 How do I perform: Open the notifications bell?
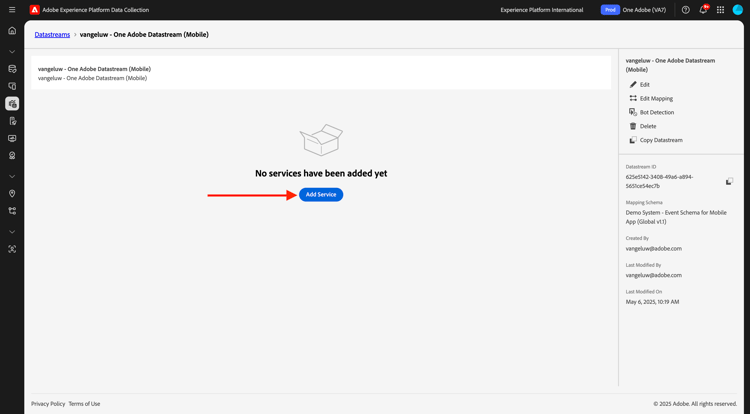click(703, 10)
